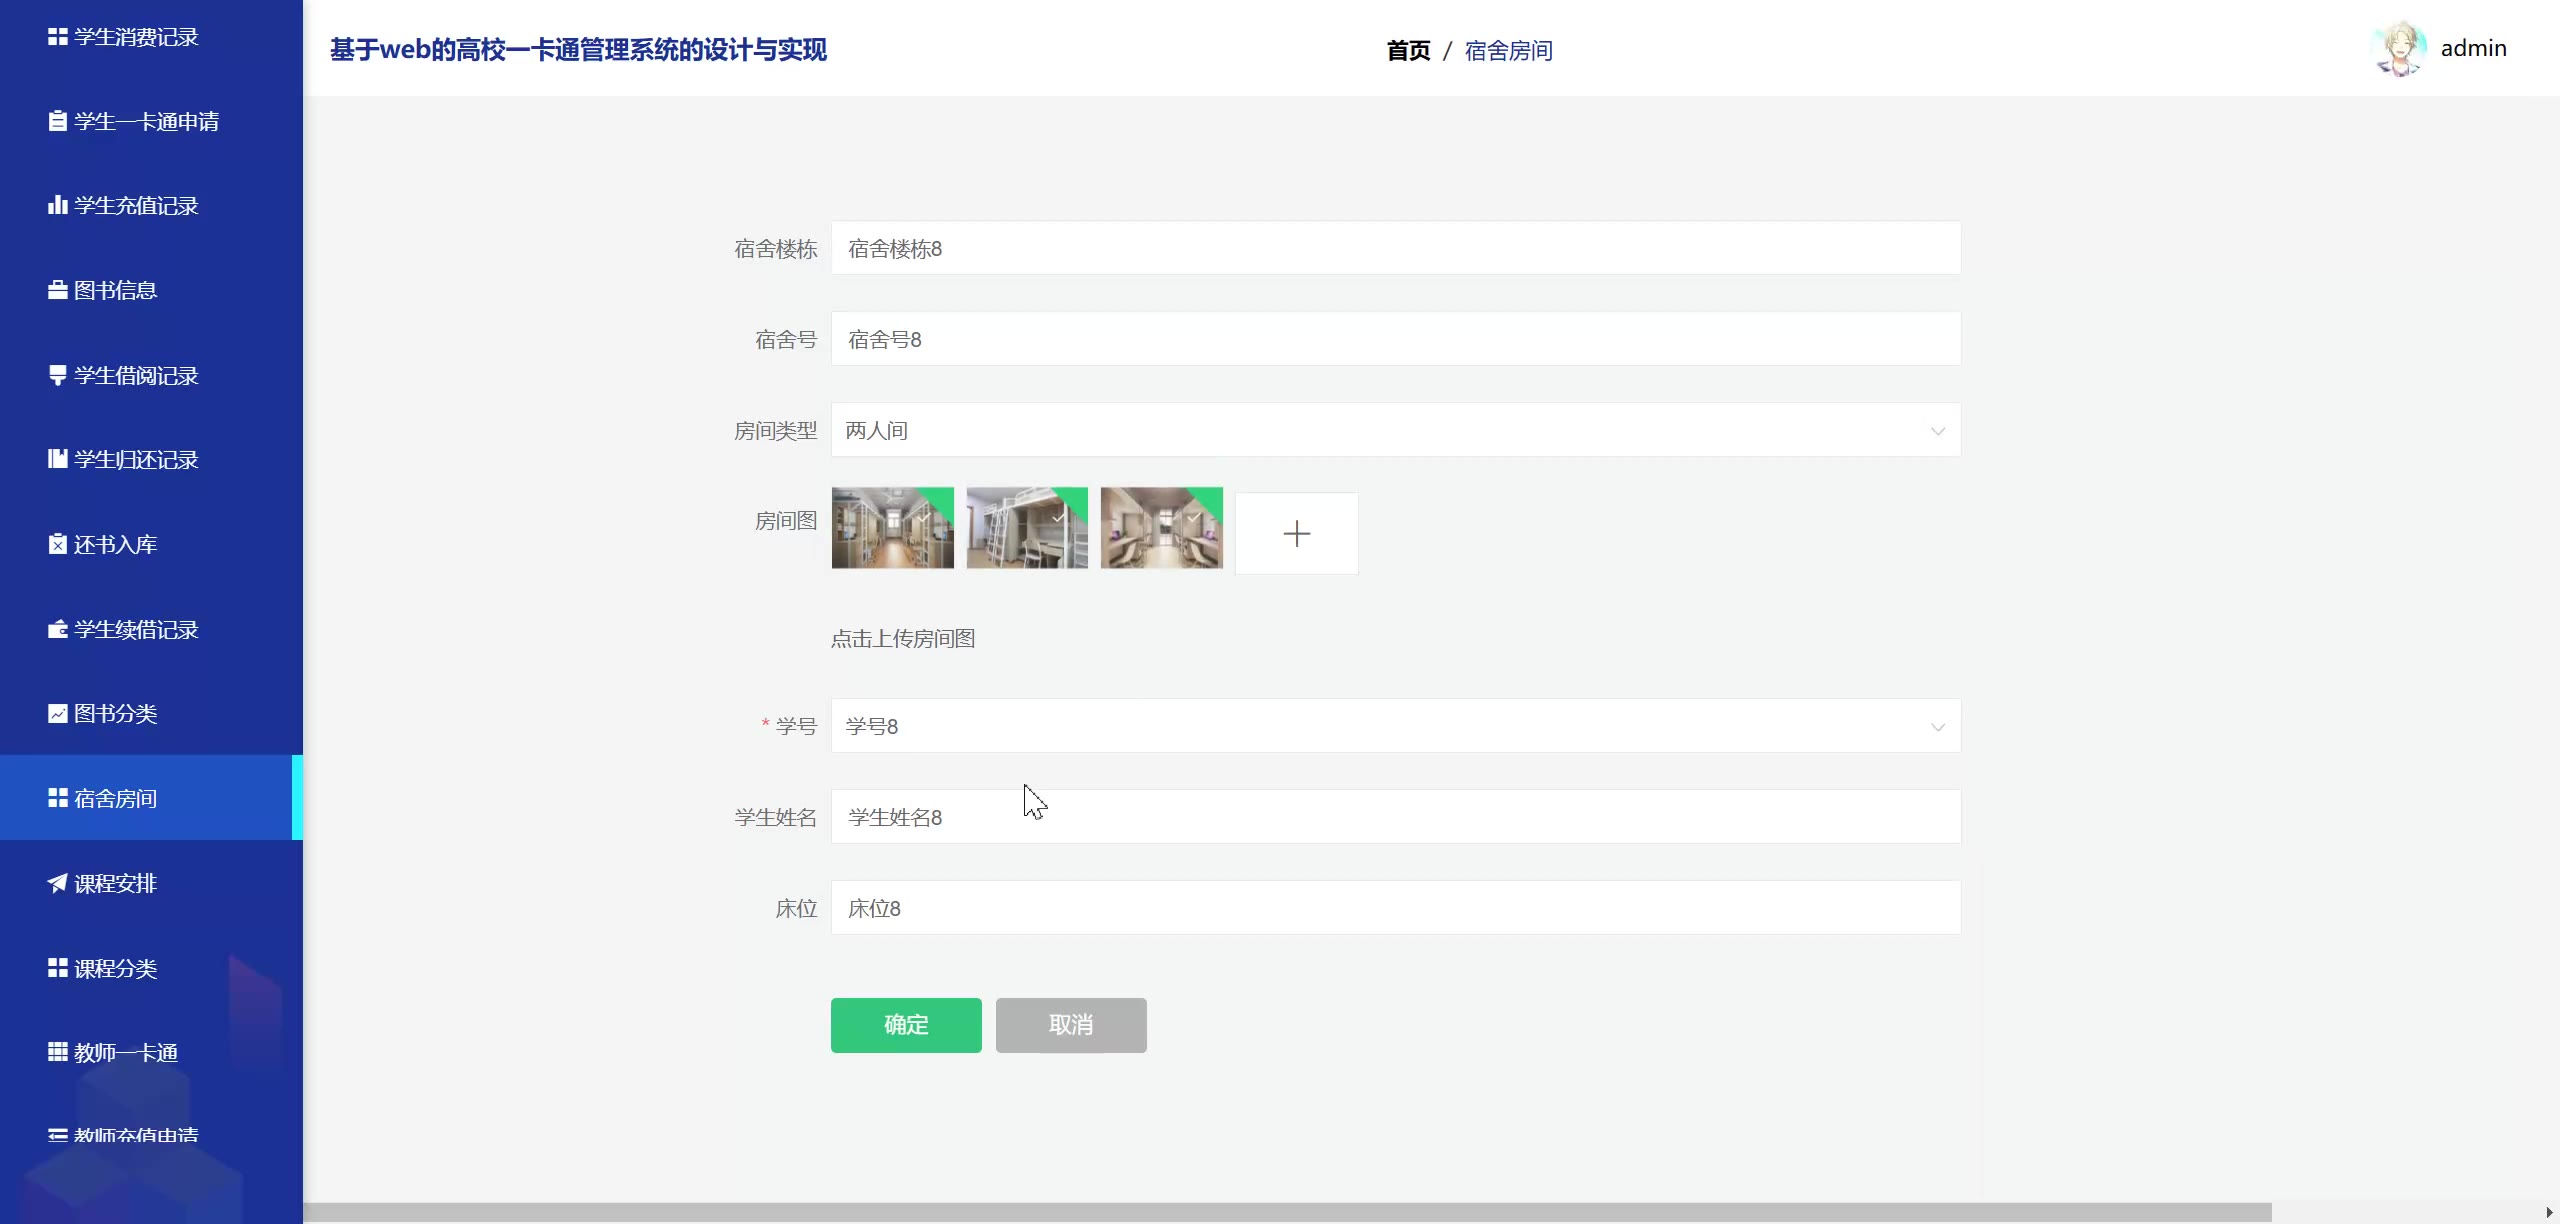
Task: Click the chart icon beside 图书分类
Action: (57, 713)
